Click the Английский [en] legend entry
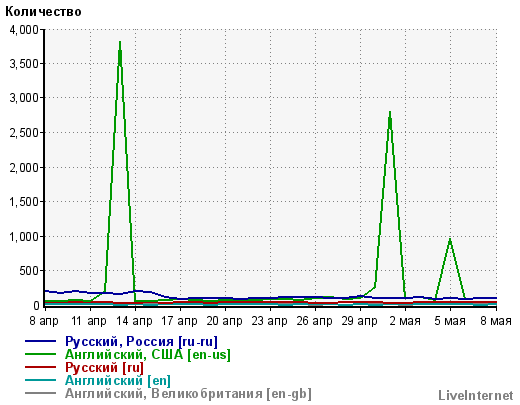The height and width of the screenshot is (405, 520). point(118,381)
